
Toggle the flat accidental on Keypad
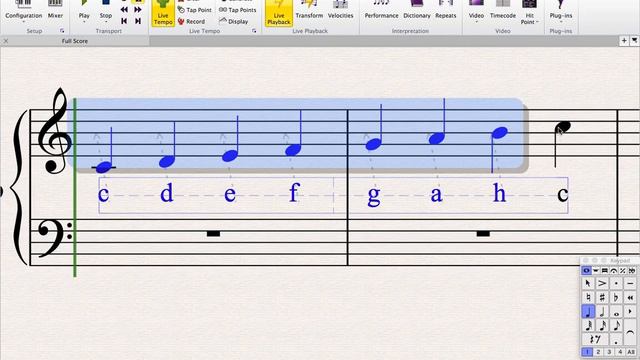[x=616, y=297]
